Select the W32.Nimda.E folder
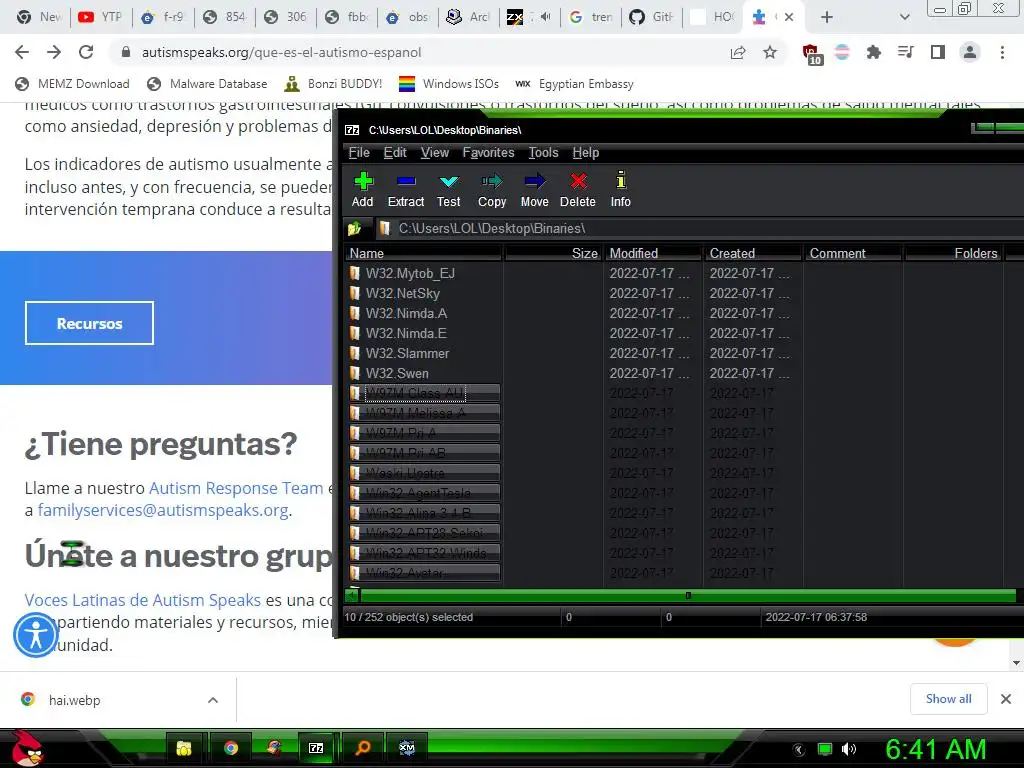This screenshot has height=768, width=1024. pos(406,334)
